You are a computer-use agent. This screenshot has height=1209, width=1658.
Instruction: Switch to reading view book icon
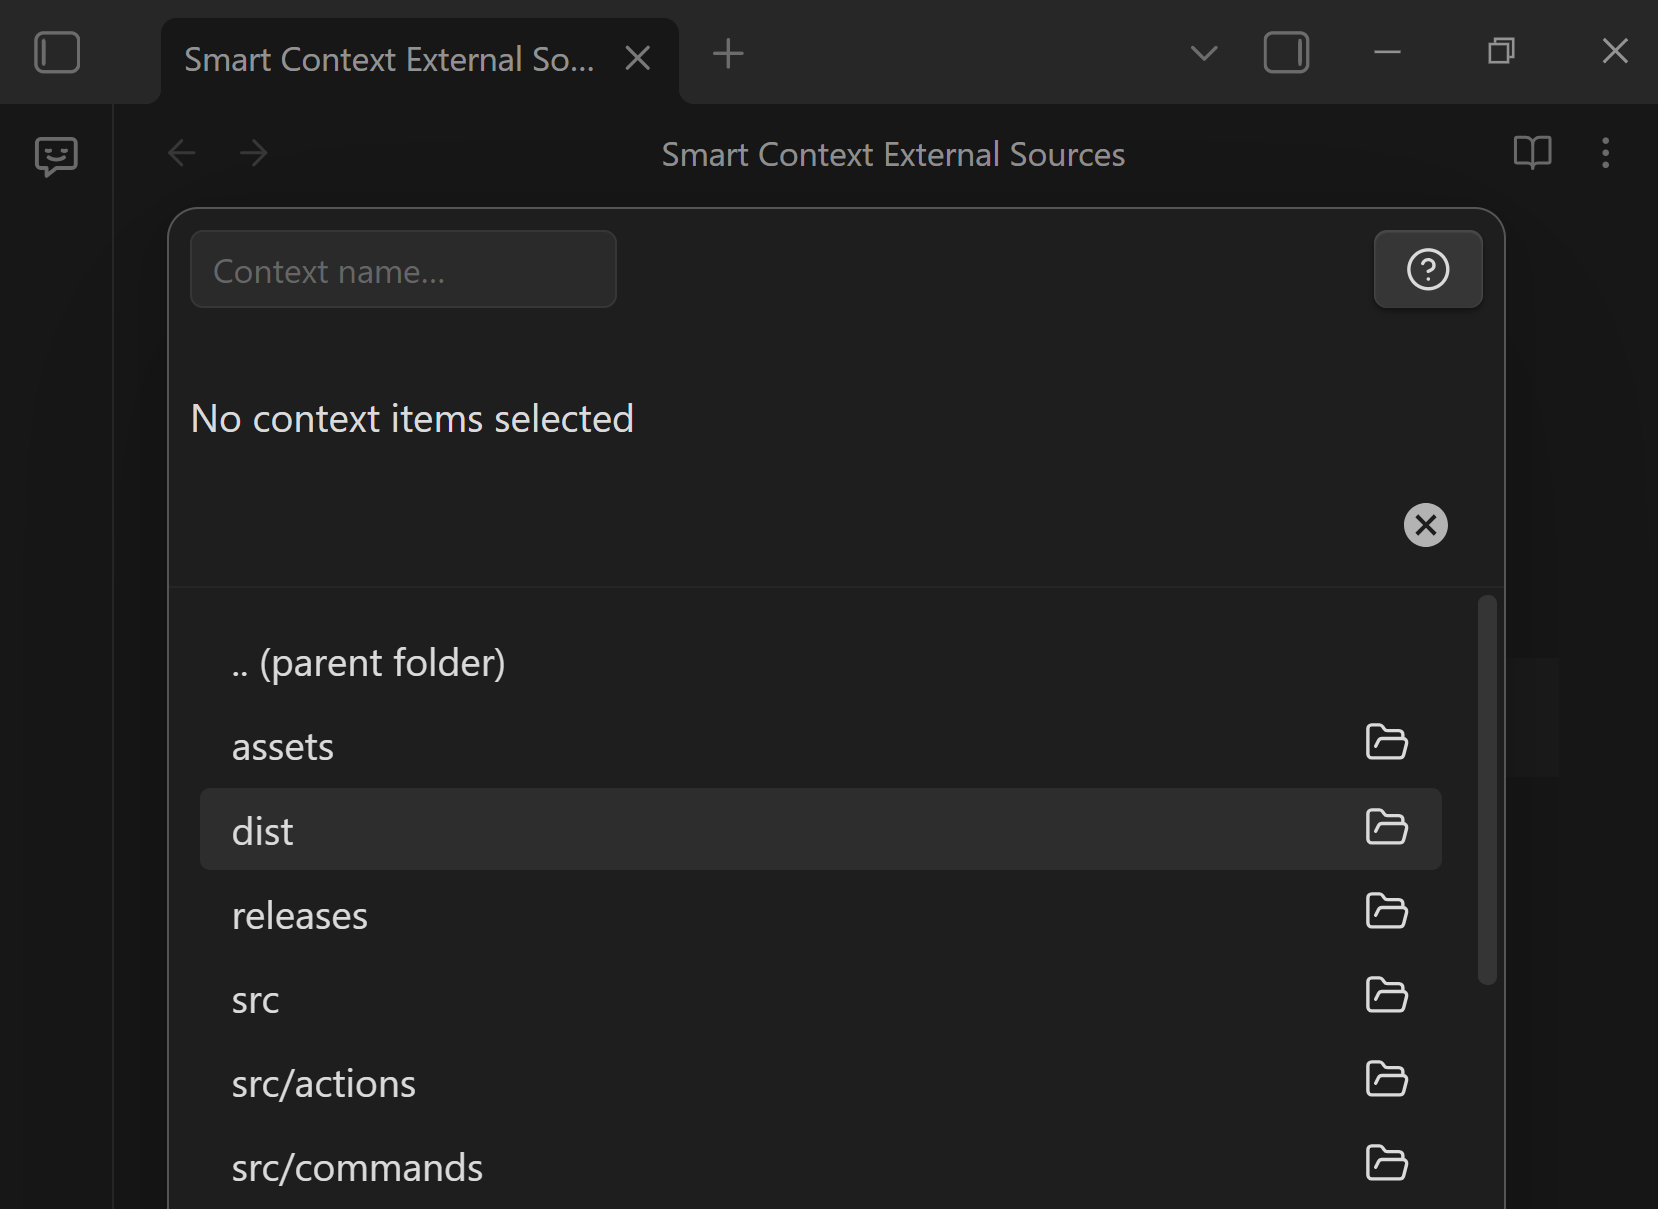(x=1532, y=153)
